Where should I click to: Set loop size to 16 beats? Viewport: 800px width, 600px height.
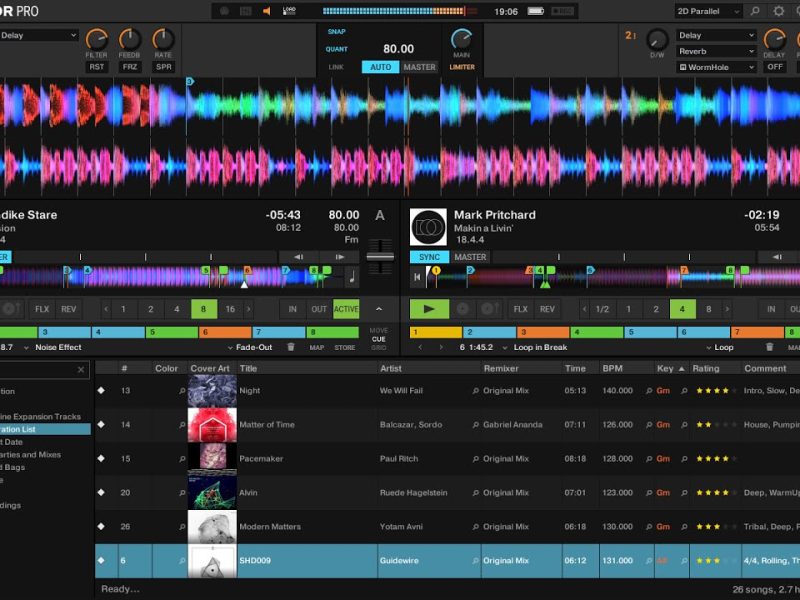point(230,309)
